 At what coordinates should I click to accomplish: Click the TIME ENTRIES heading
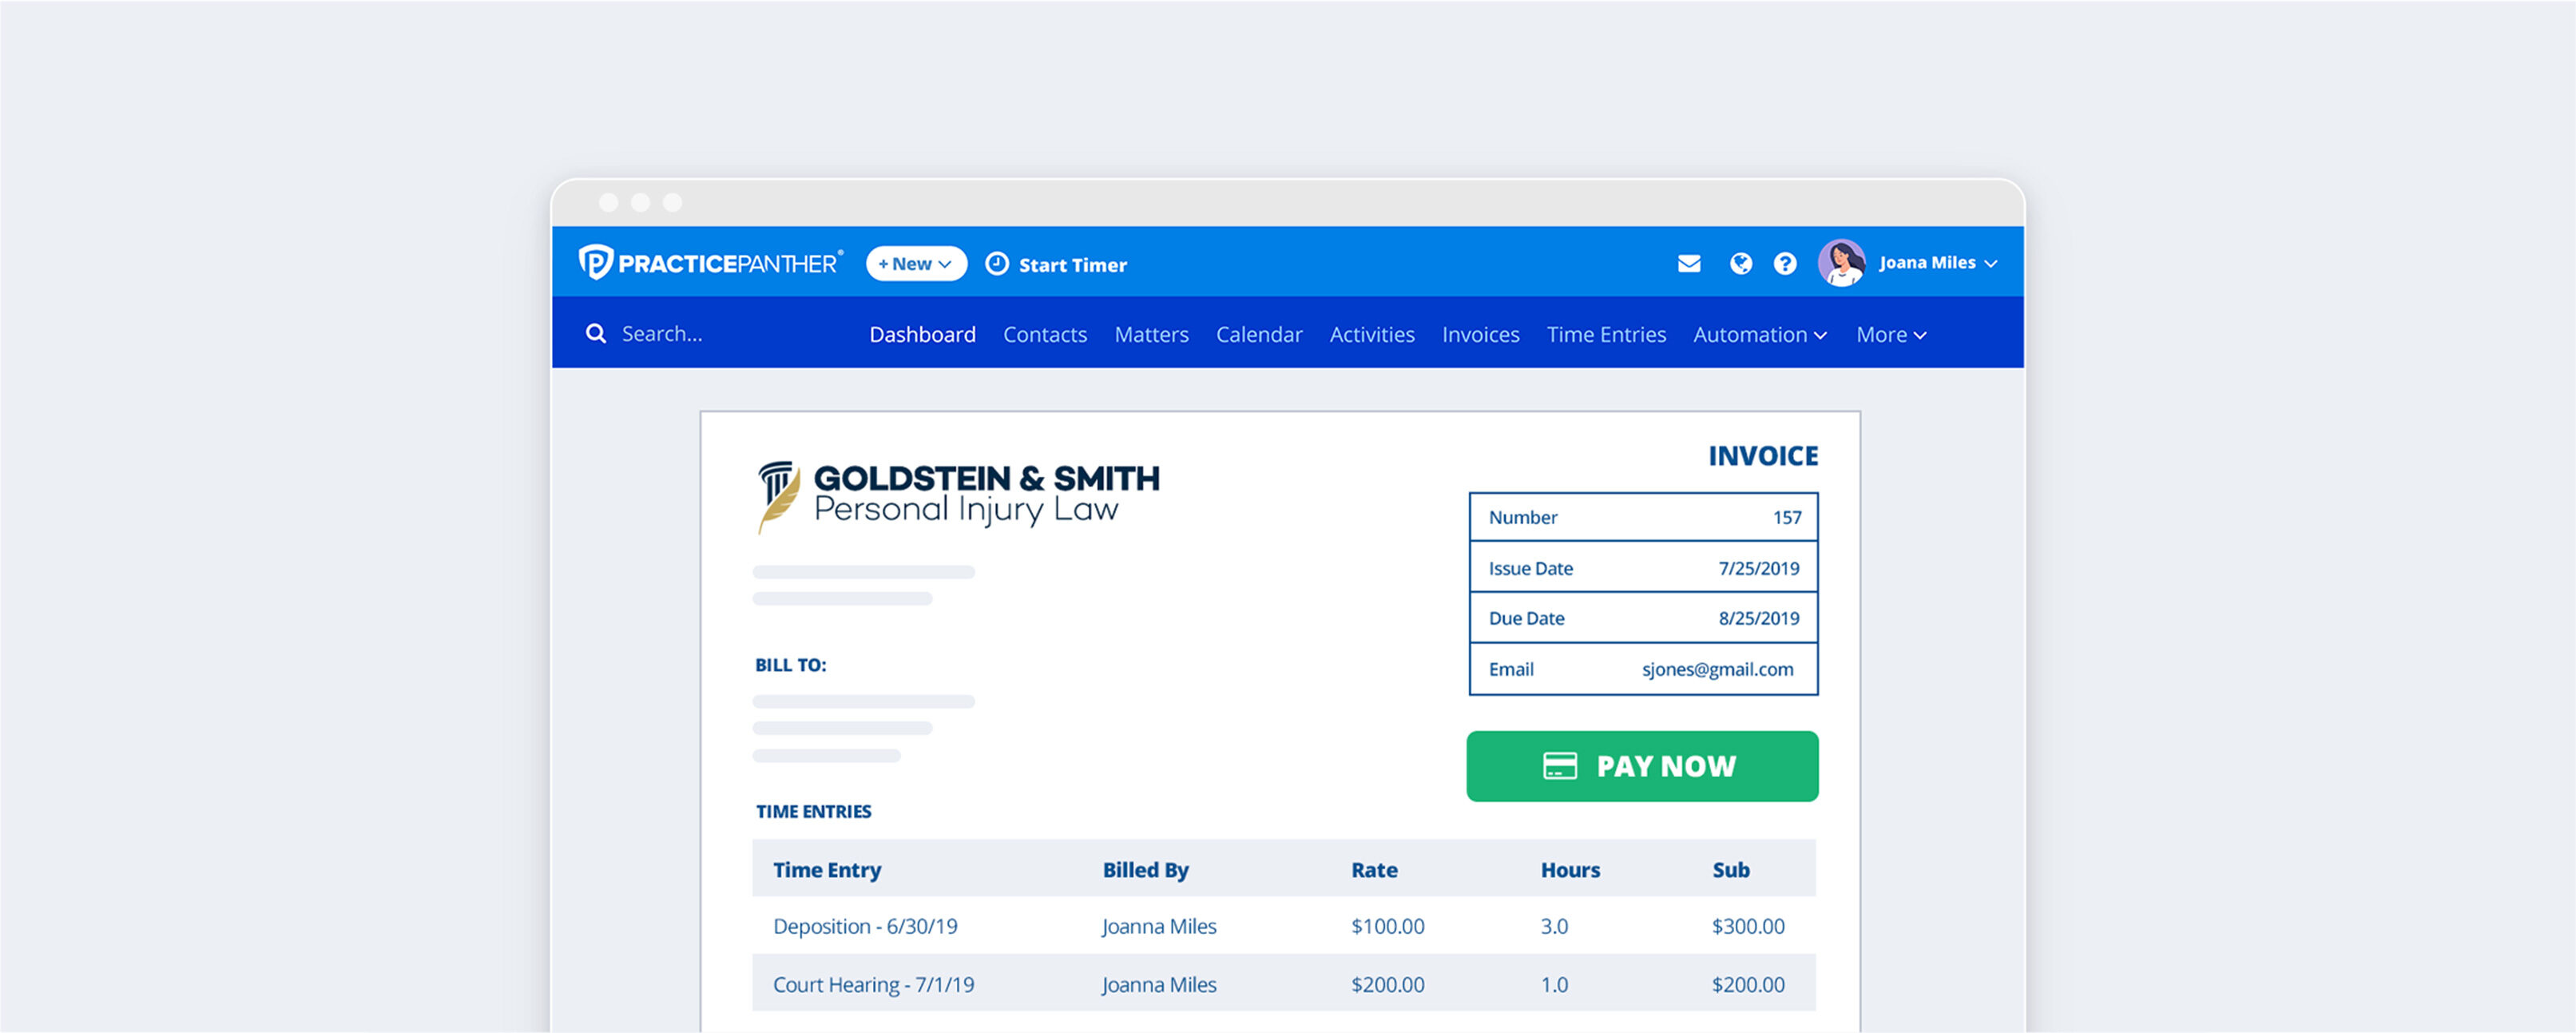pos(813,812)
